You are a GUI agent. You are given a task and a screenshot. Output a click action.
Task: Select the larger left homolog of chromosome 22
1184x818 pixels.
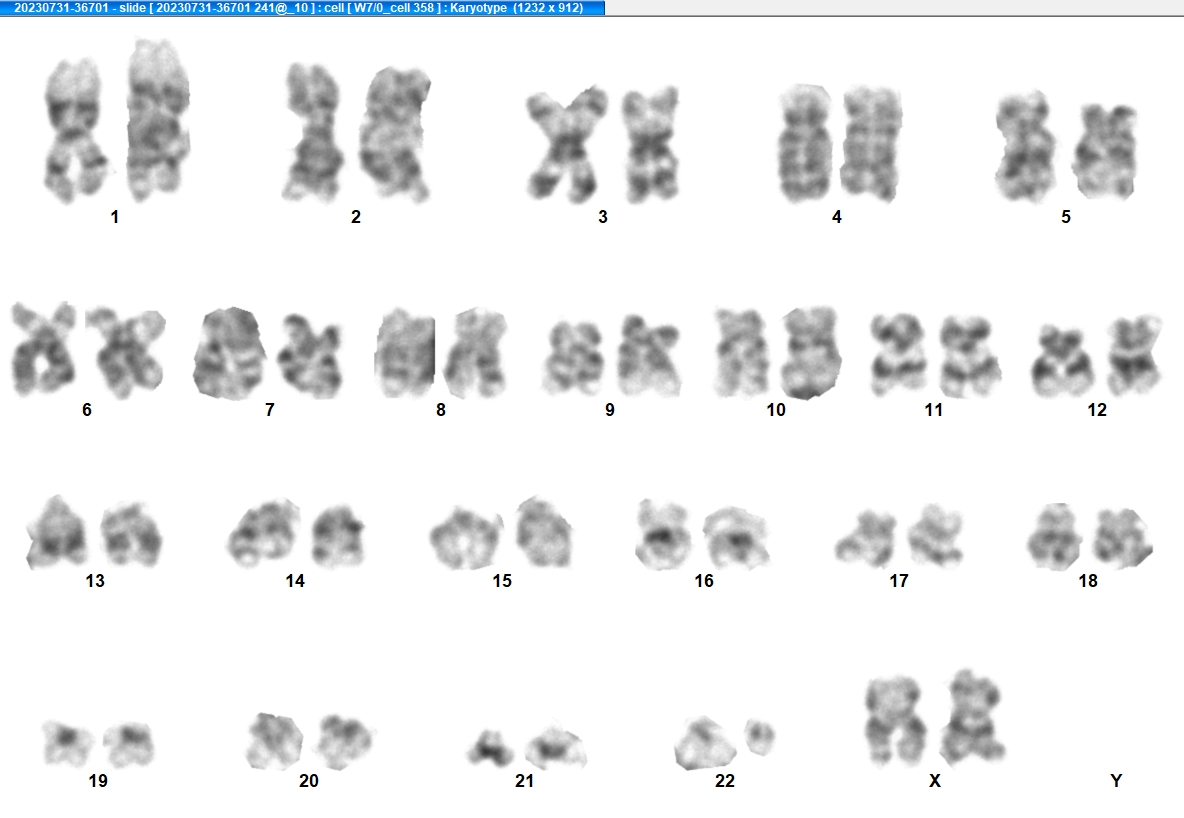(705, 743)
